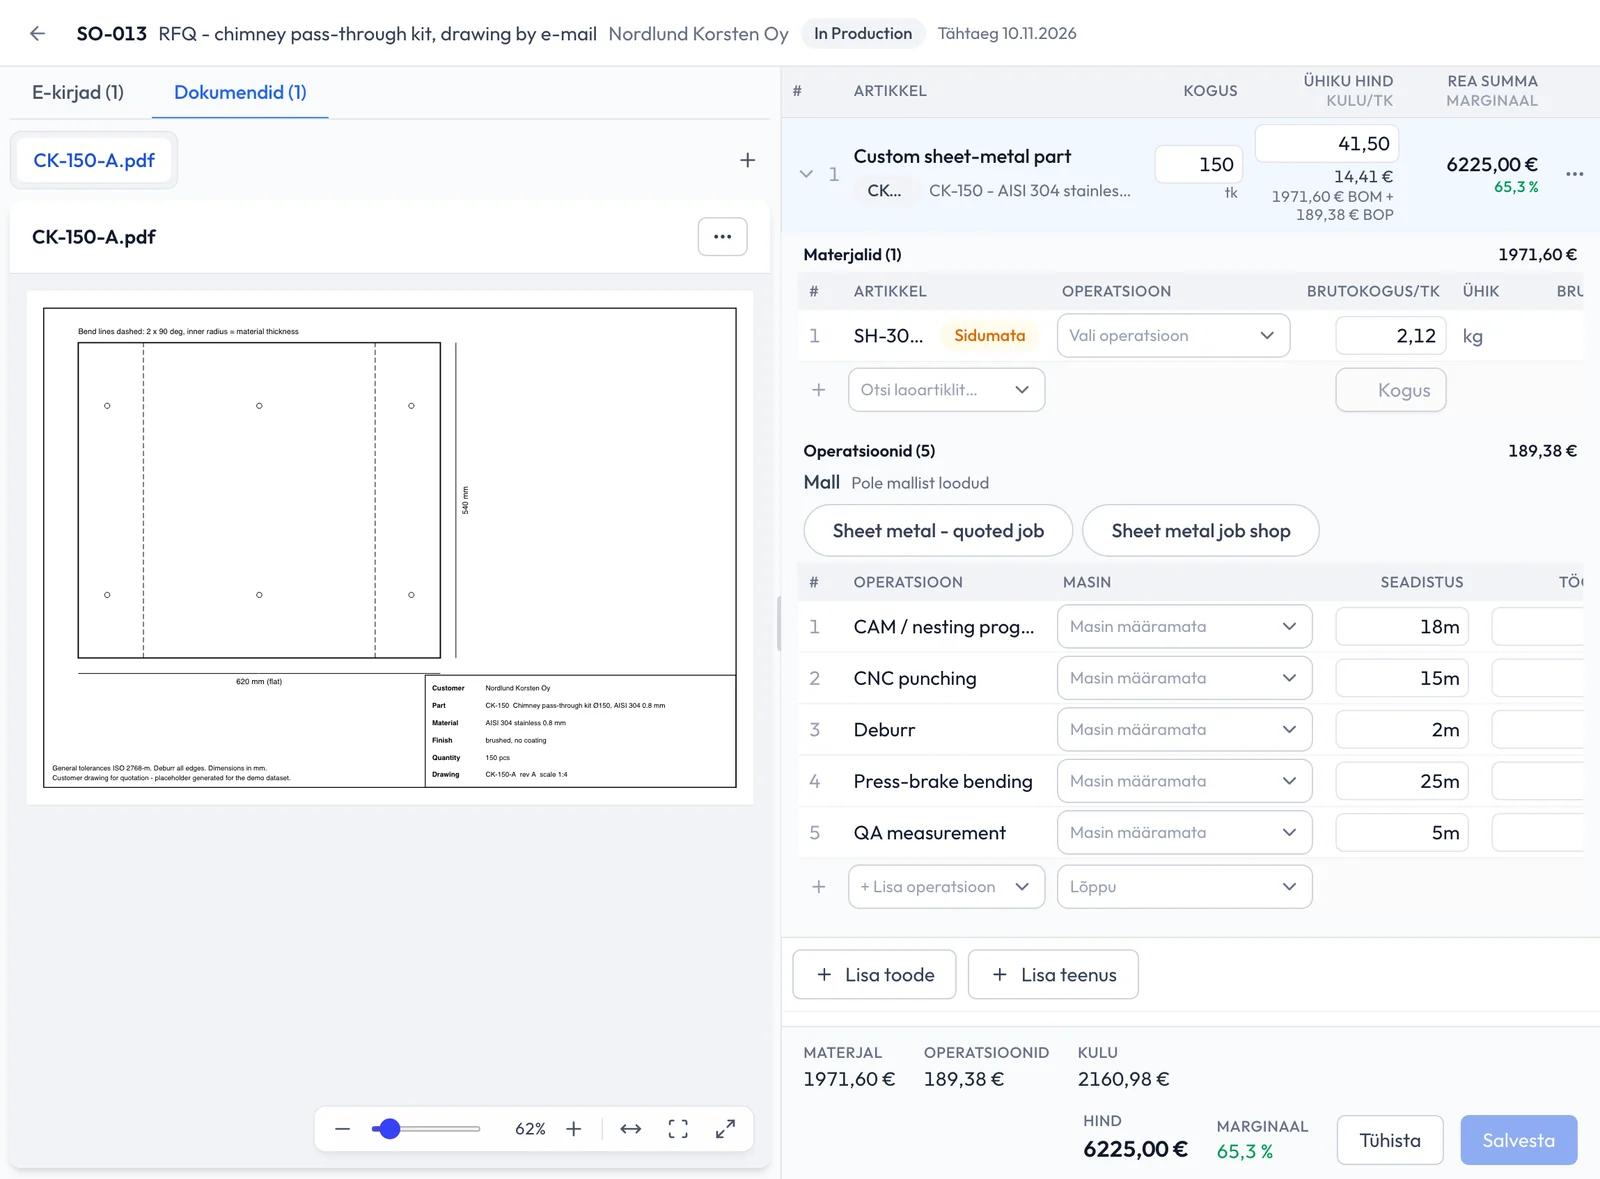
Task: Edit unit price field 41,50
Action: [1326, 144]
